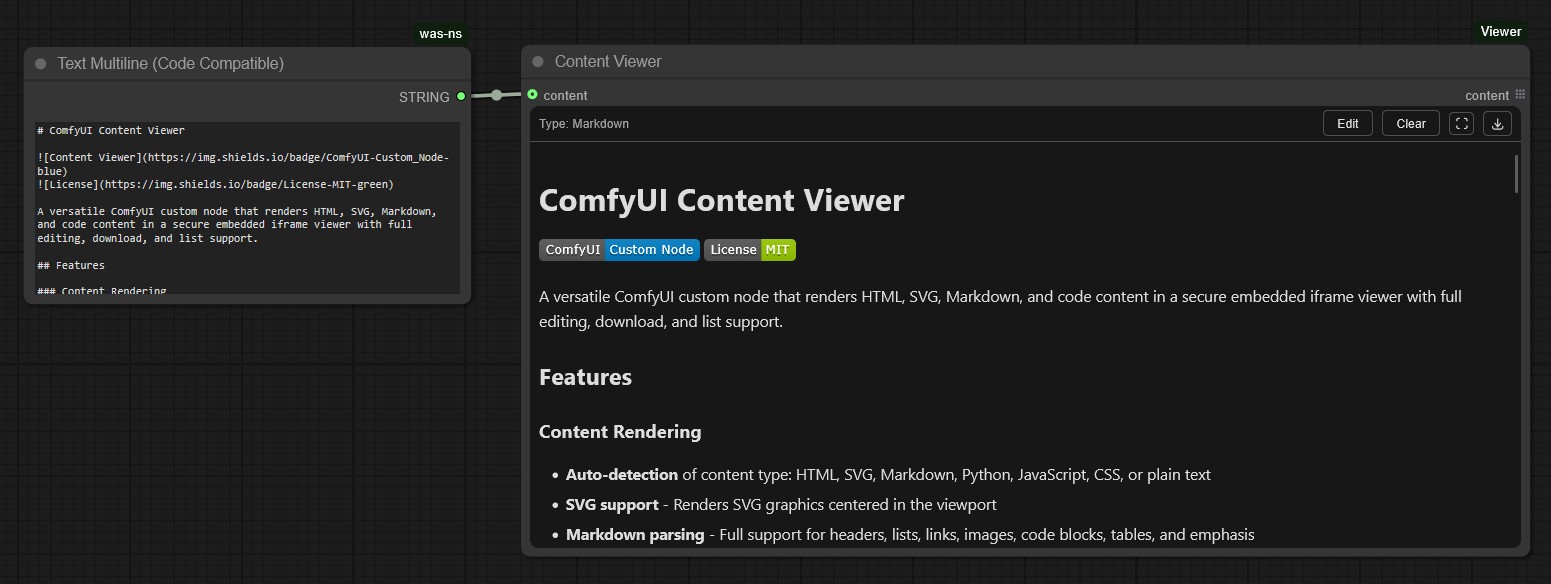The image size is (1551, 584).
Task: Click the grid icon beside content output
Action: point(1520,95)
